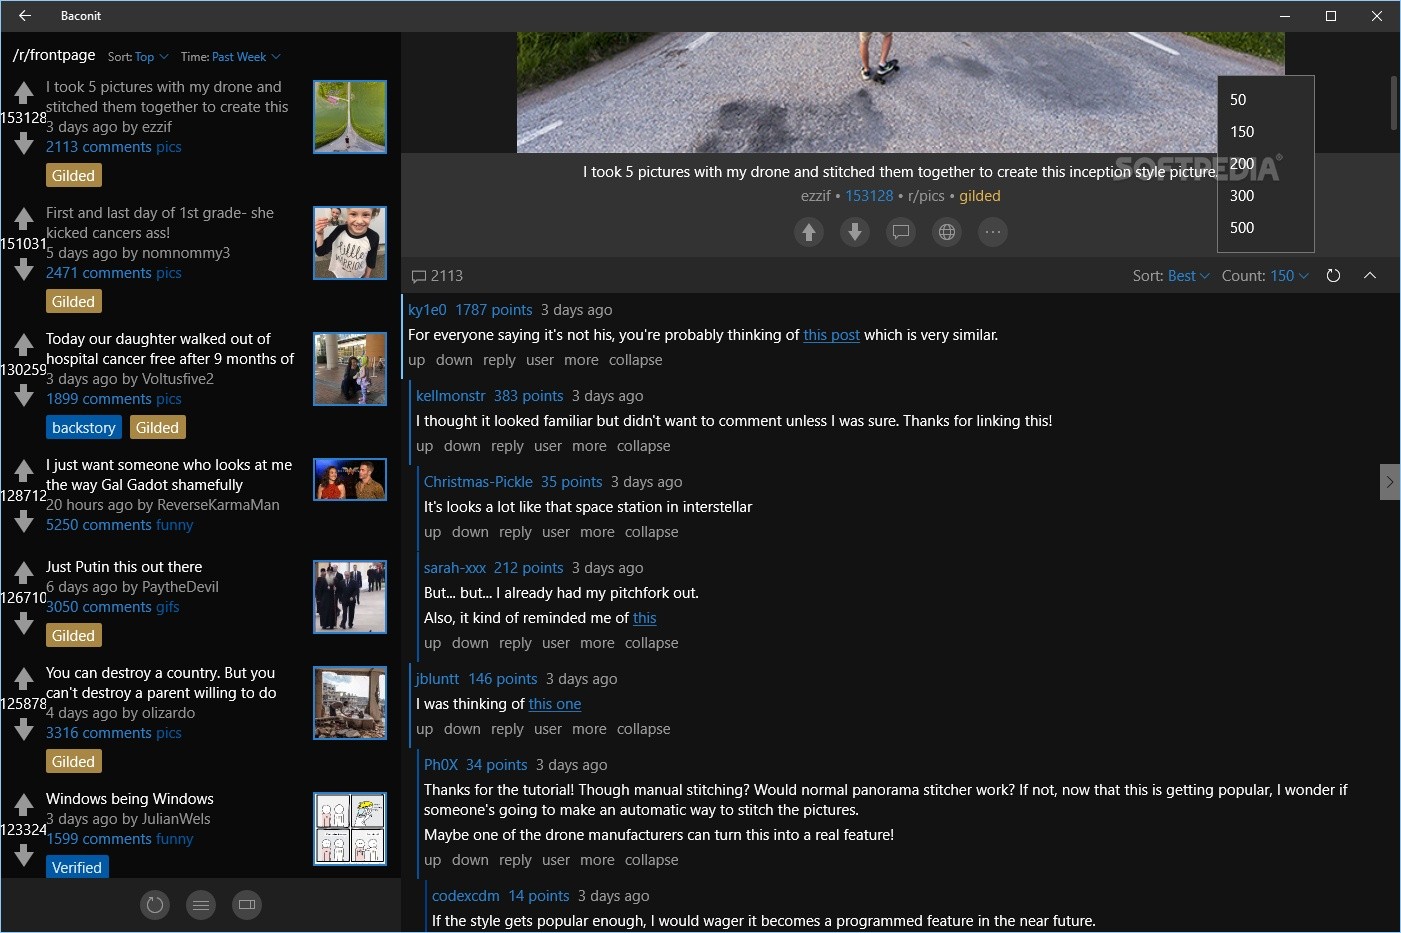The width and height of the screenshot is (1401, 933).
Task: Downvote the open post under its title
Action: (855, 232)
